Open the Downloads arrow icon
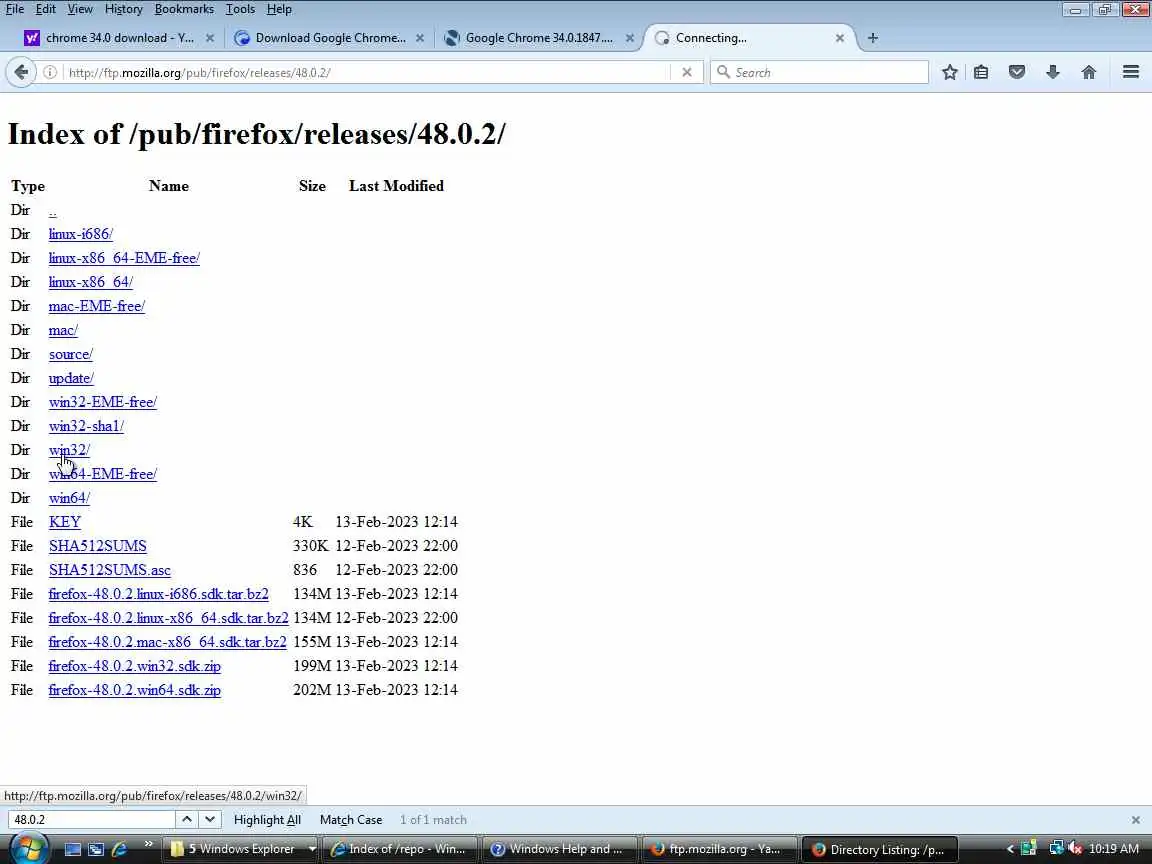 [1053, 72]
